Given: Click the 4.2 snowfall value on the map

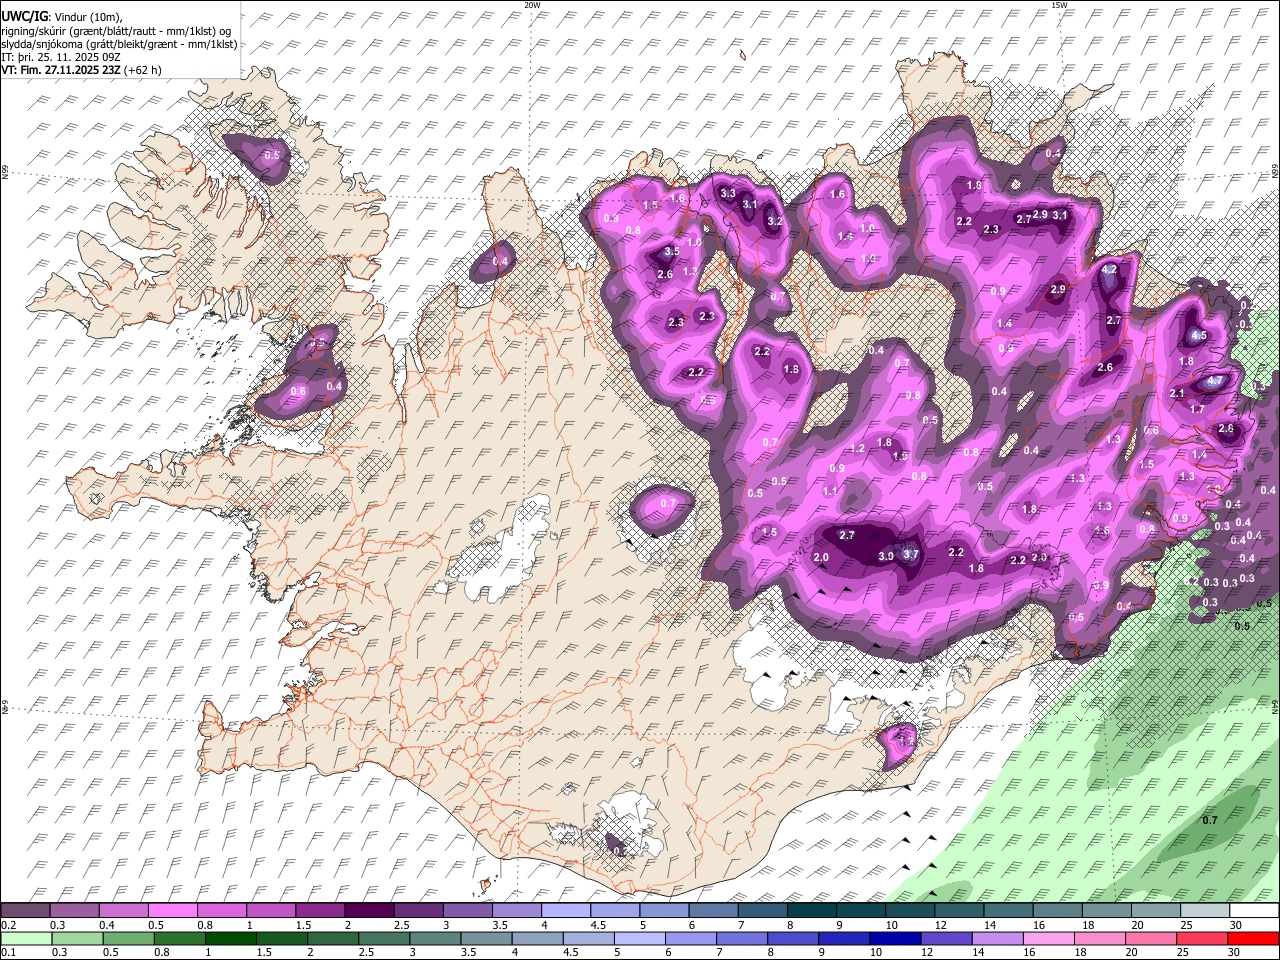Looking at the screenshot, I should (x=1109, y=270).
